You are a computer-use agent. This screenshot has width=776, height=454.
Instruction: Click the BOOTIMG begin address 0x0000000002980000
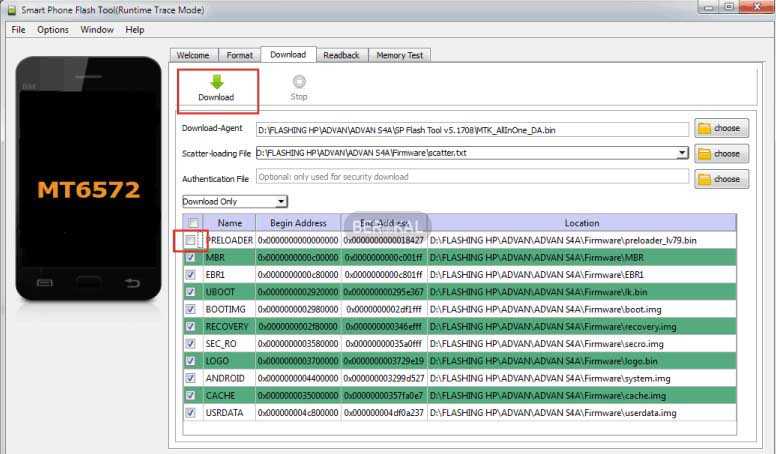tap(298, 309)
